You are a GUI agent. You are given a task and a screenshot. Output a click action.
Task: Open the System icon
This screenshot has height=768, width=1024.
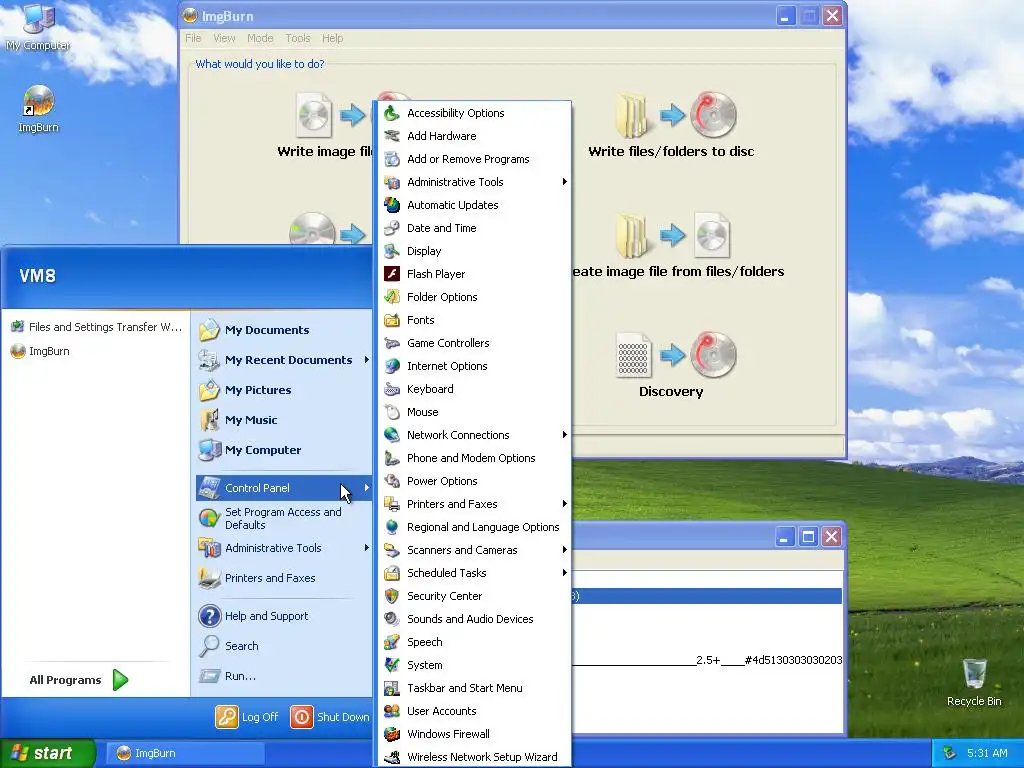392,665
